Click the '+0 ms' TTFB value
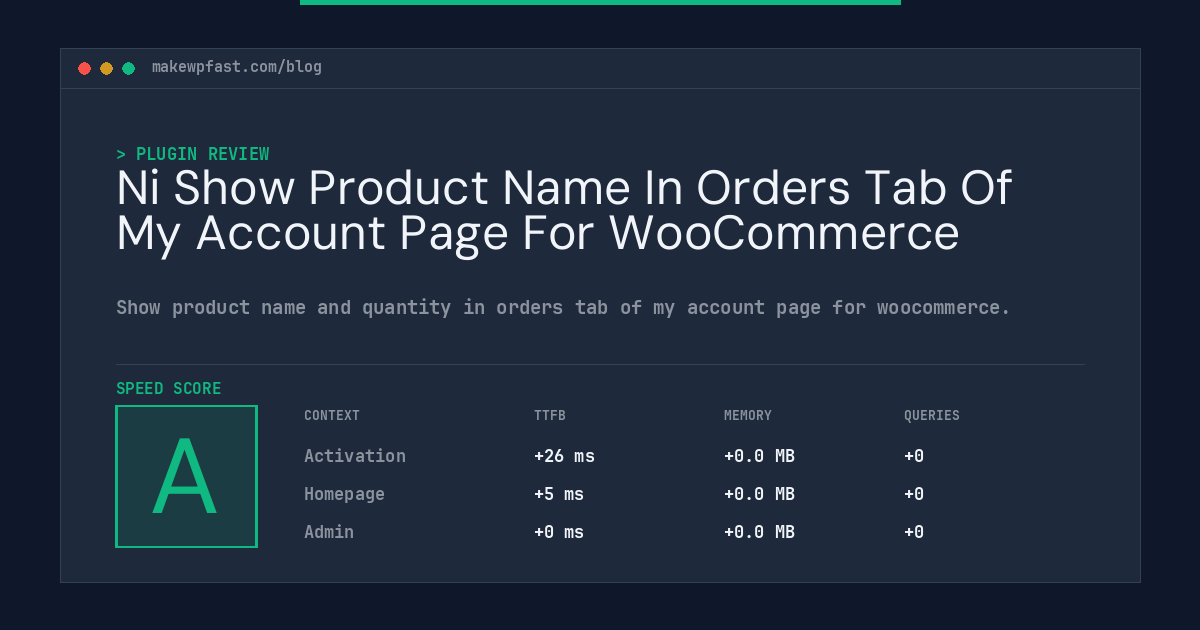1200x630 pixels. 559,532
